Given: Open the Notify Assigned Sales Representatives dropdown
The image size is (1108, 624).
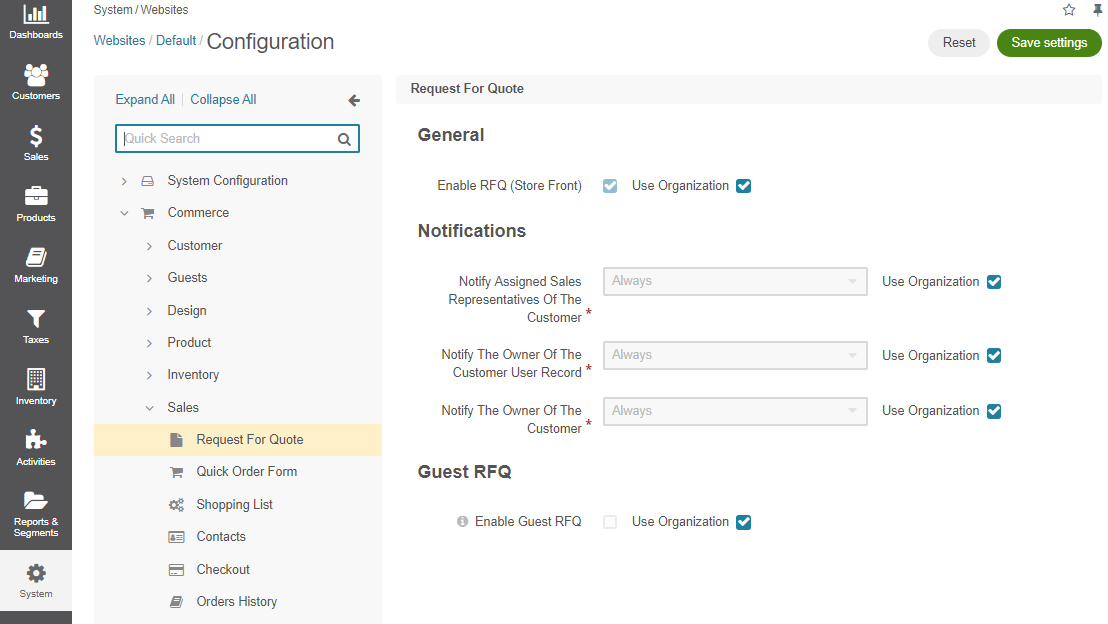Looking at the screenshot, I should (735, 281).
